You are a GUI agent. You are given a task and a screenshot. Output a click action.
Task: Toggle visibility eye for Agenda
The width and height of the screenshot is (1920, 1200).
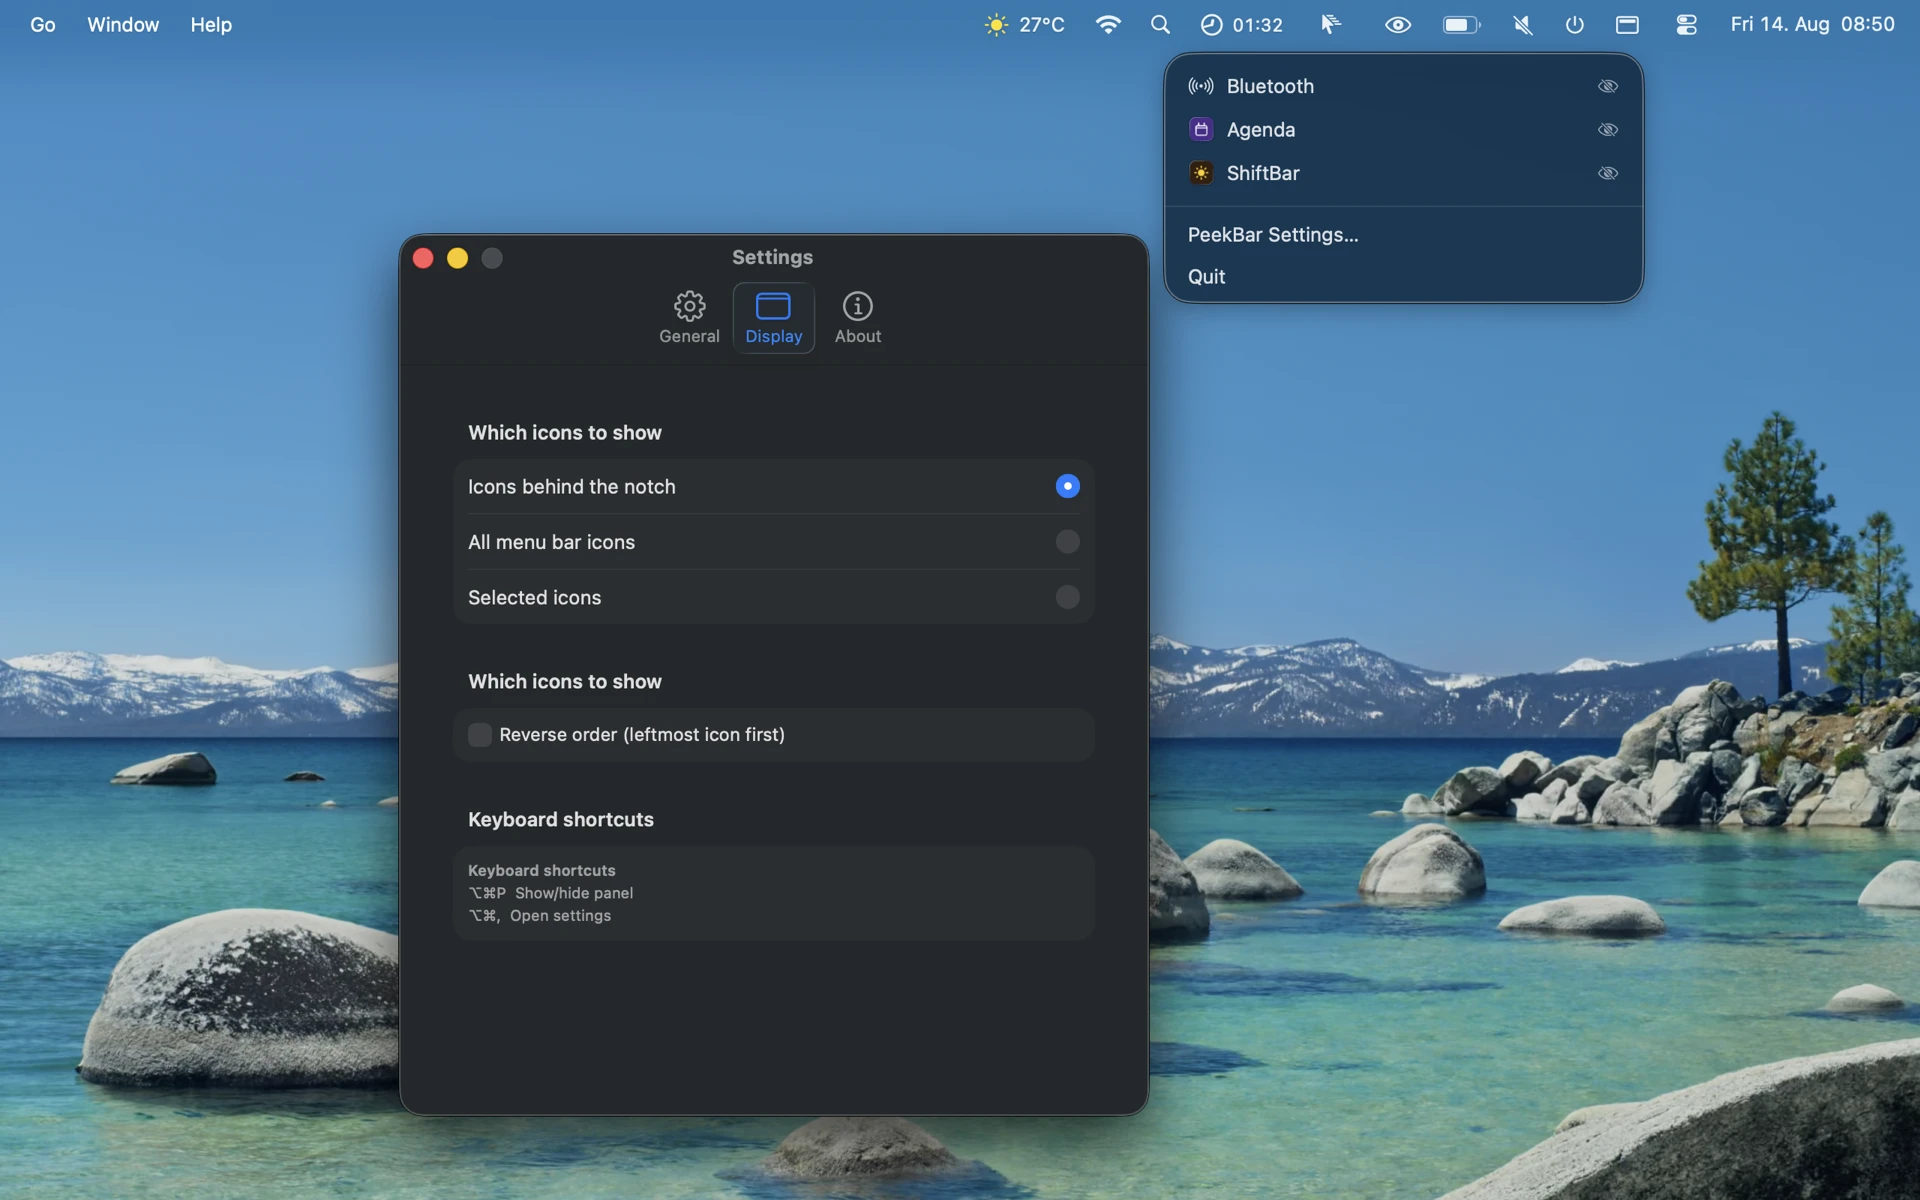click(x=1608, y=130)
